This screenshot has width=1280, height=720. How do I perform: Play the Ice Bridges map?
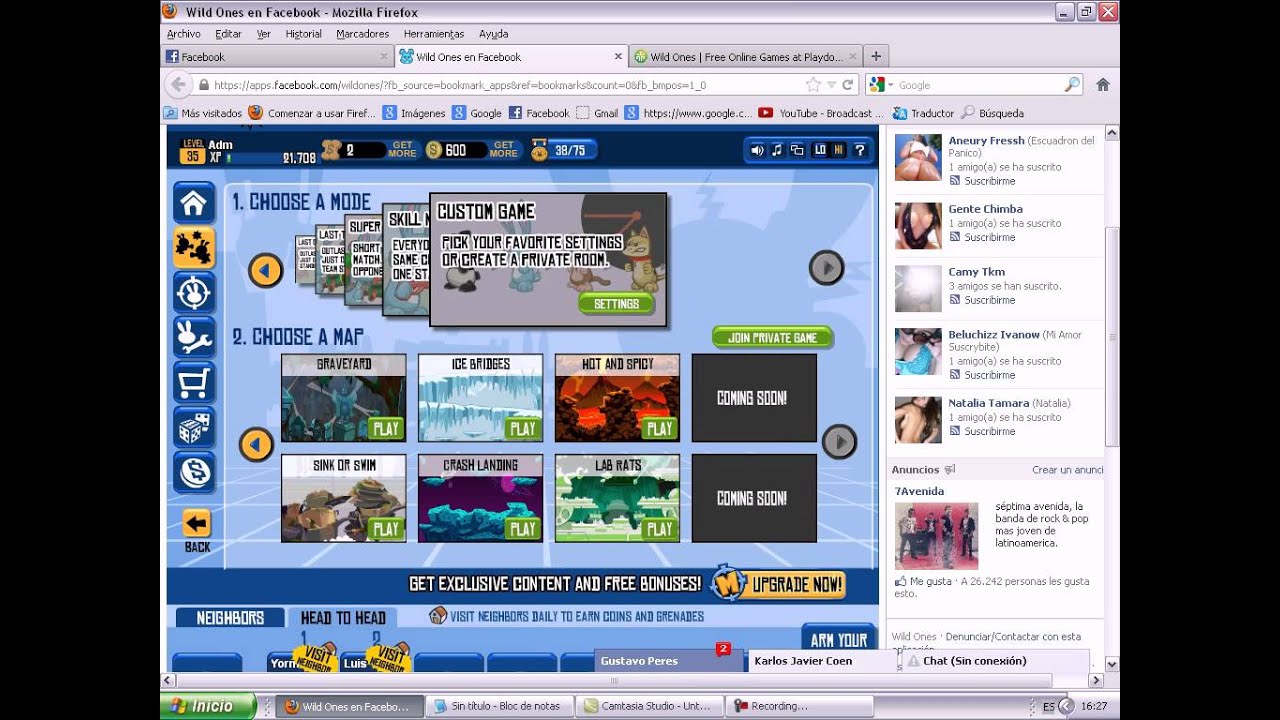click(x=523, y=429)
